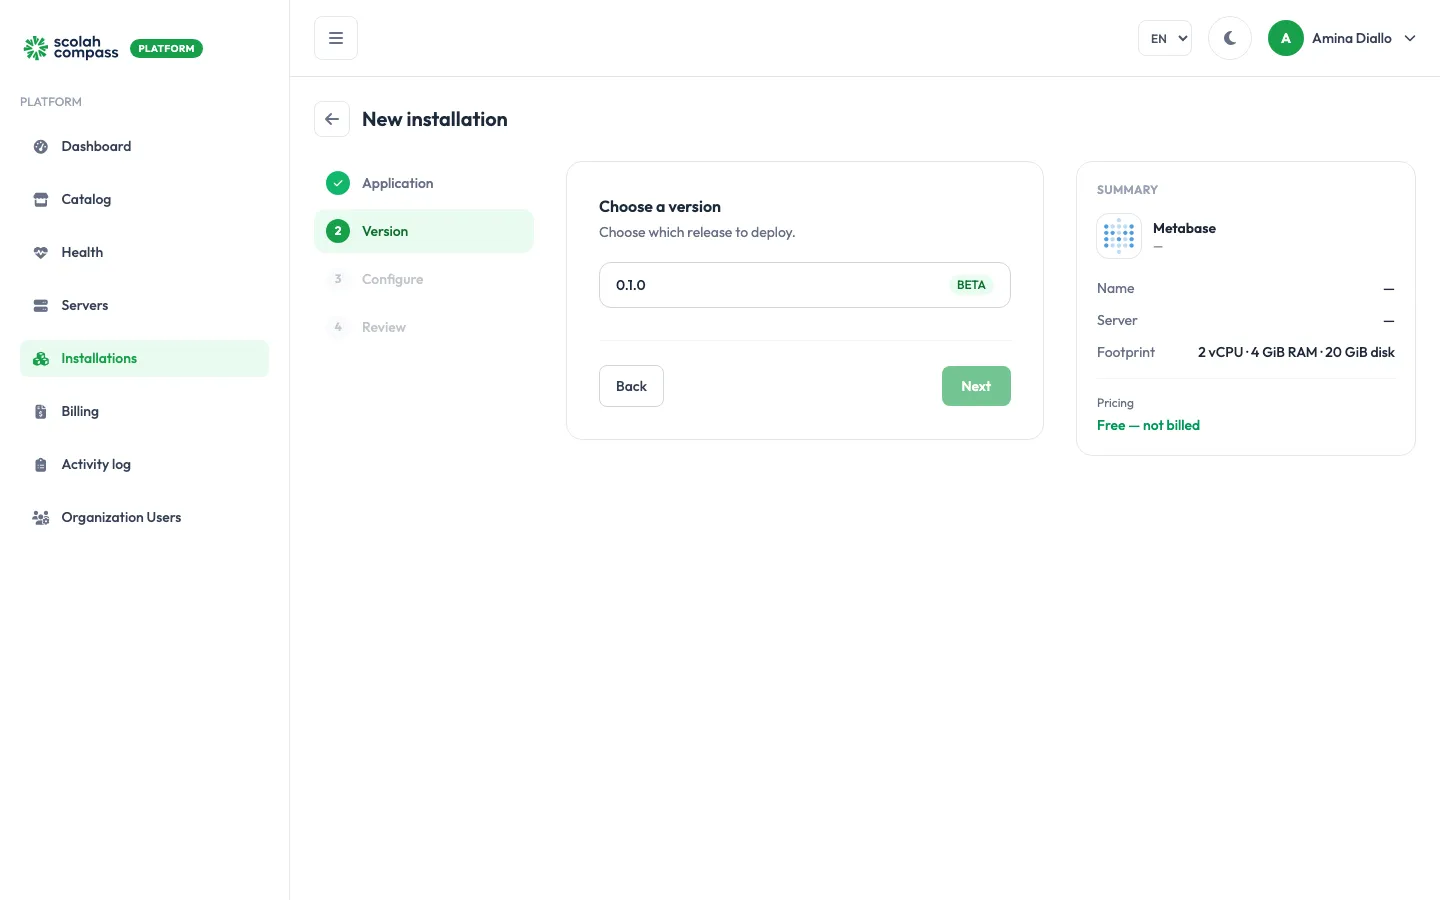
Task: Click the green user avatar icon
Action: (1286, 38)
